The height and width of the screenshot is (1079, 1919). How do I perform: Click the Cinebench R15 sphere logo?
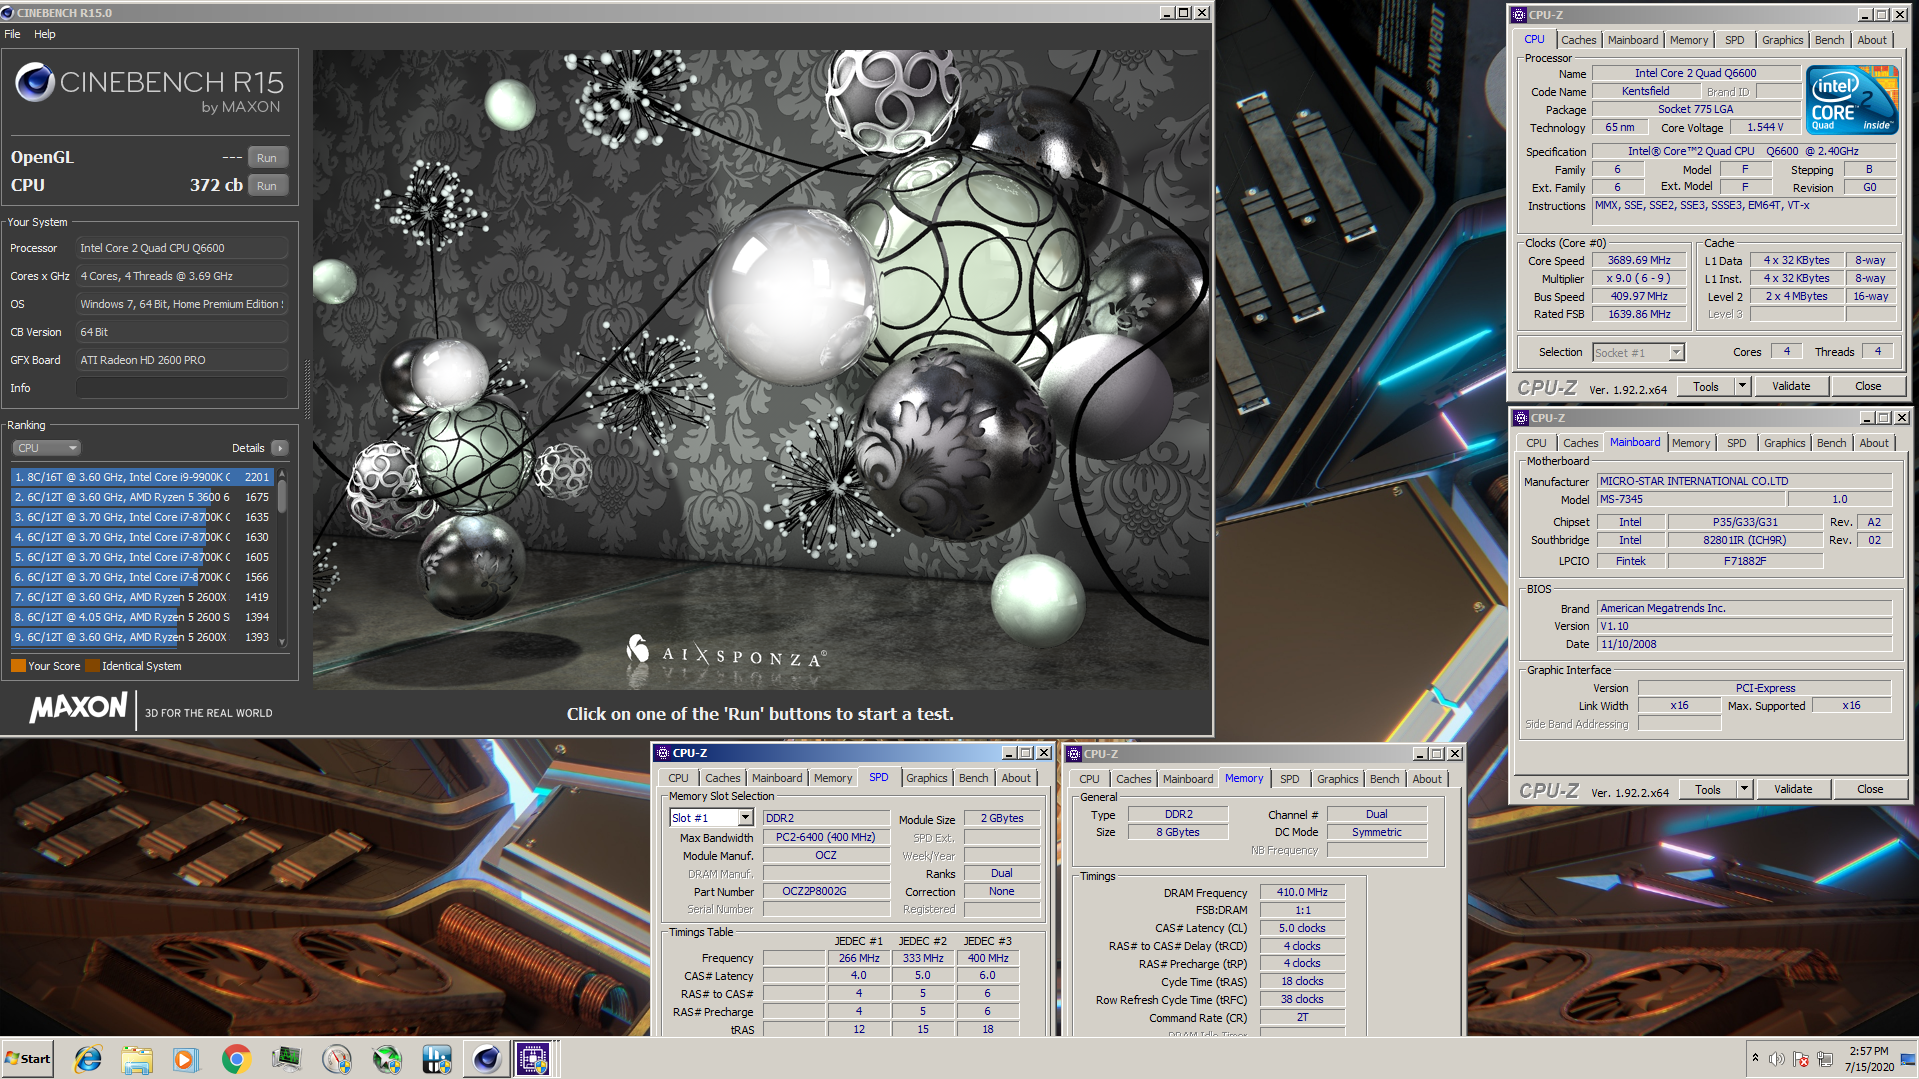[x=35, y=82]
